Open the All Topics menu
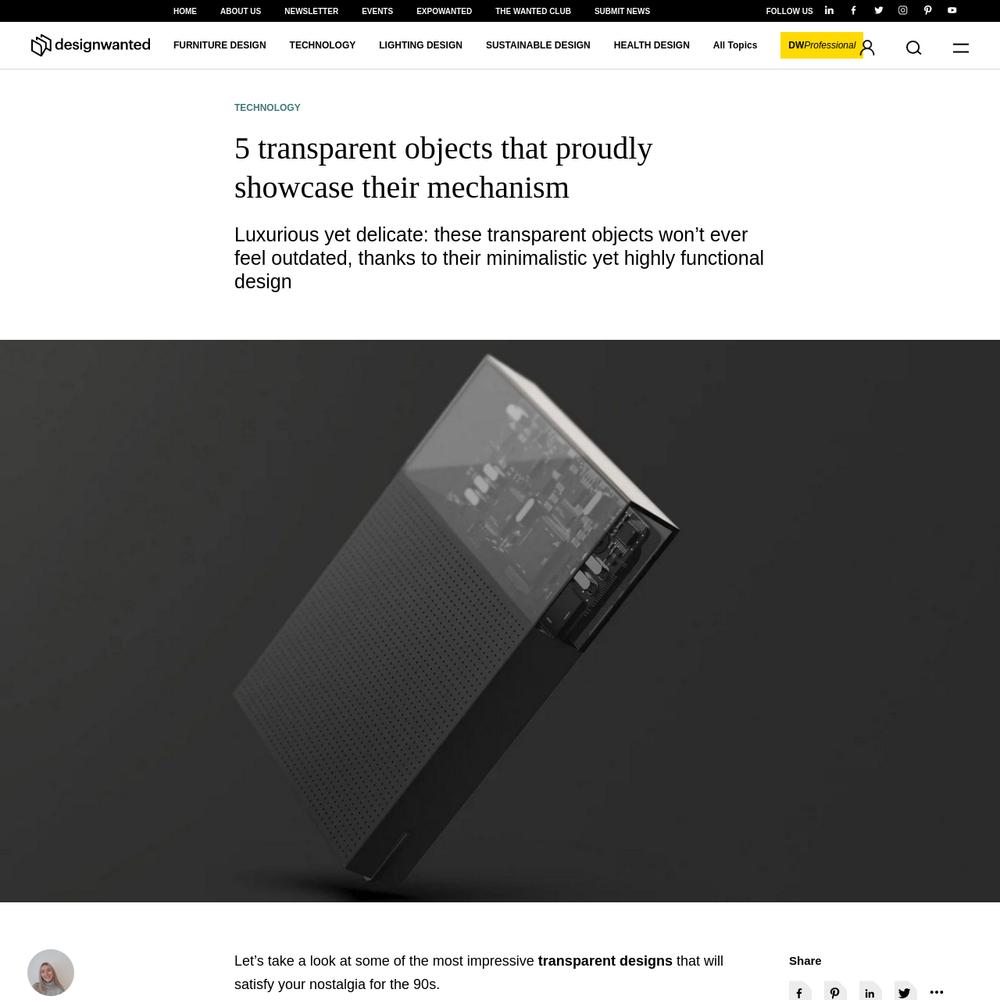 [735, 45]
